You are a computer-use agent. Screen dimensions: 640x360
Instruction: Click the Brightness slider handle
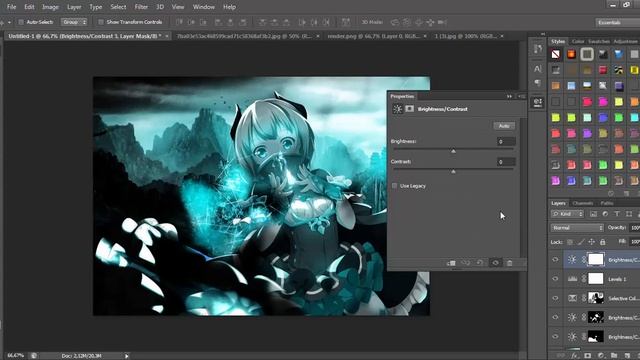(x=453, y=151)
